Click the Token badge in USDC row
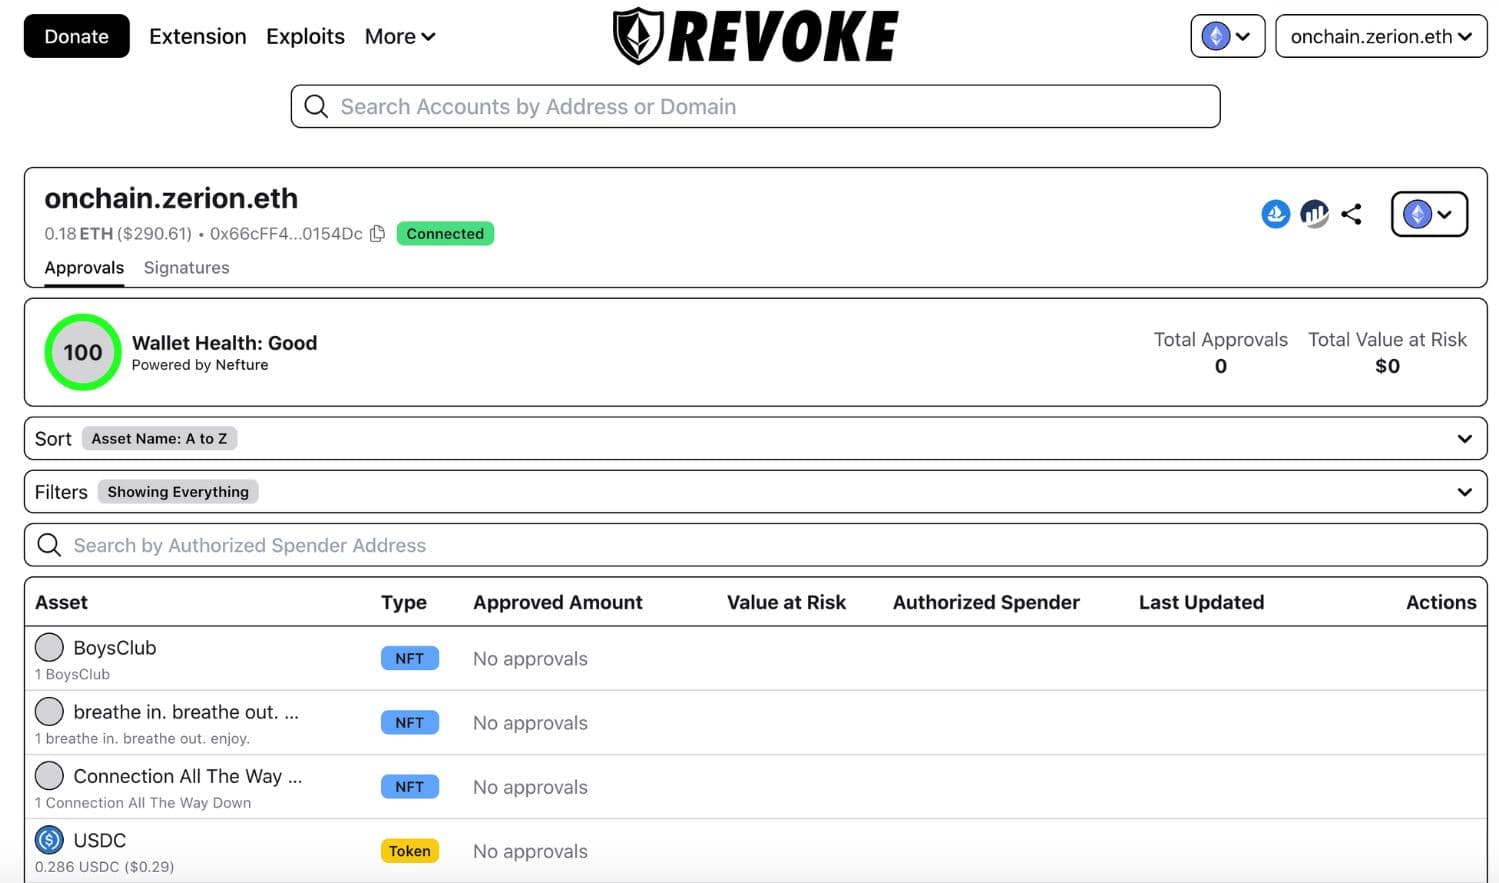Screen dimensions: 1499x883 [410, 851]
